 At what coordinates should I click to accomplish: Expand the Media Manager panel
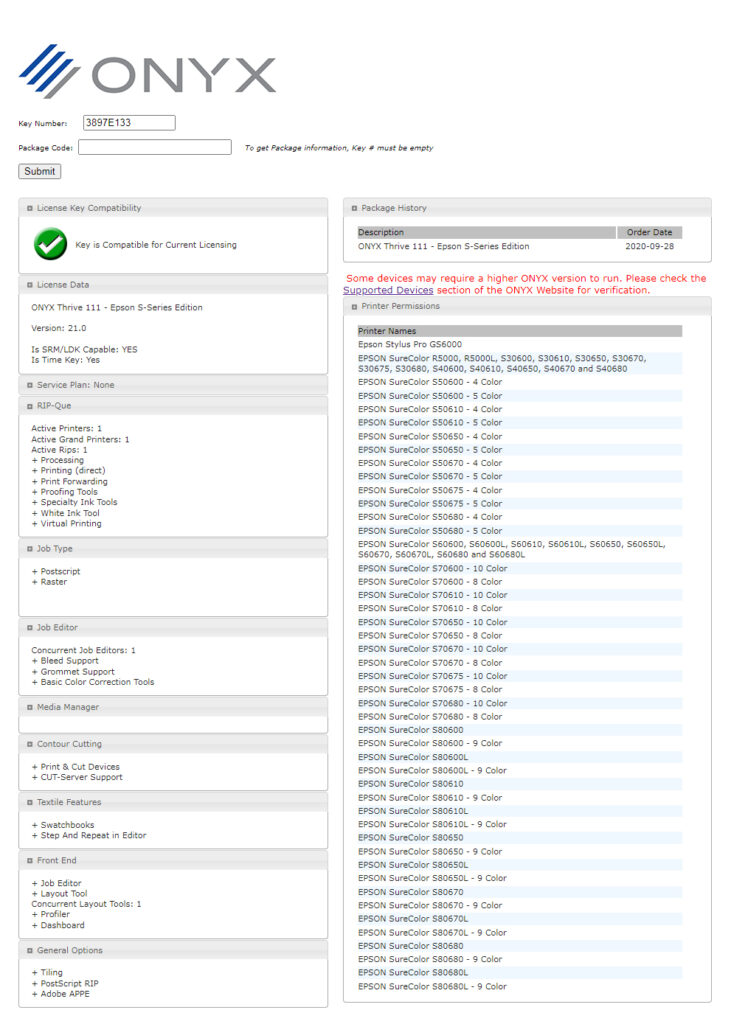click(x=29, y=707)
